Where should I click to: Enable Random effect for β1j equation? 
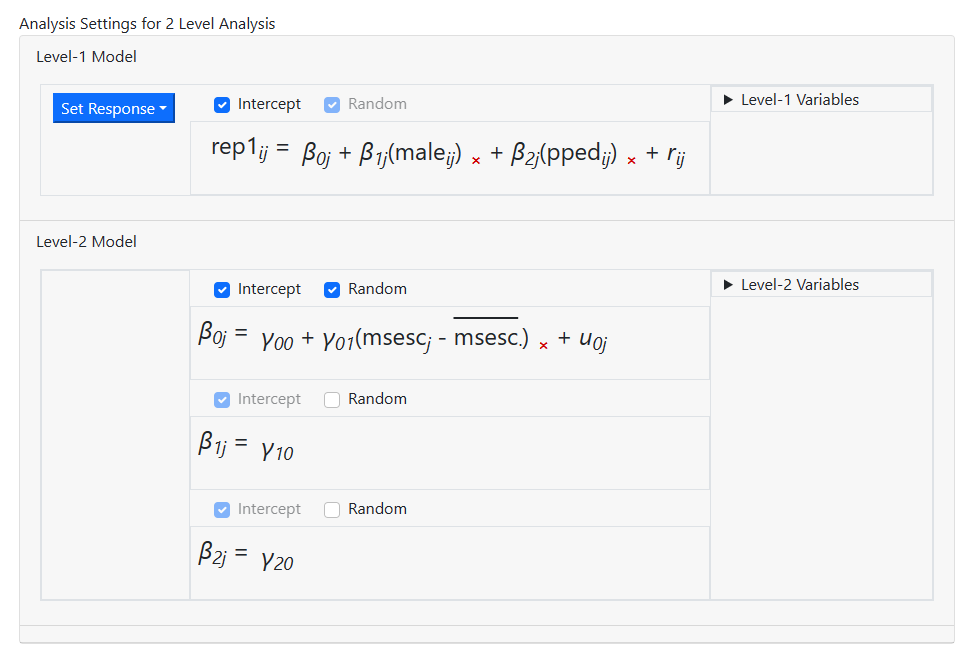tap(332, 399)
